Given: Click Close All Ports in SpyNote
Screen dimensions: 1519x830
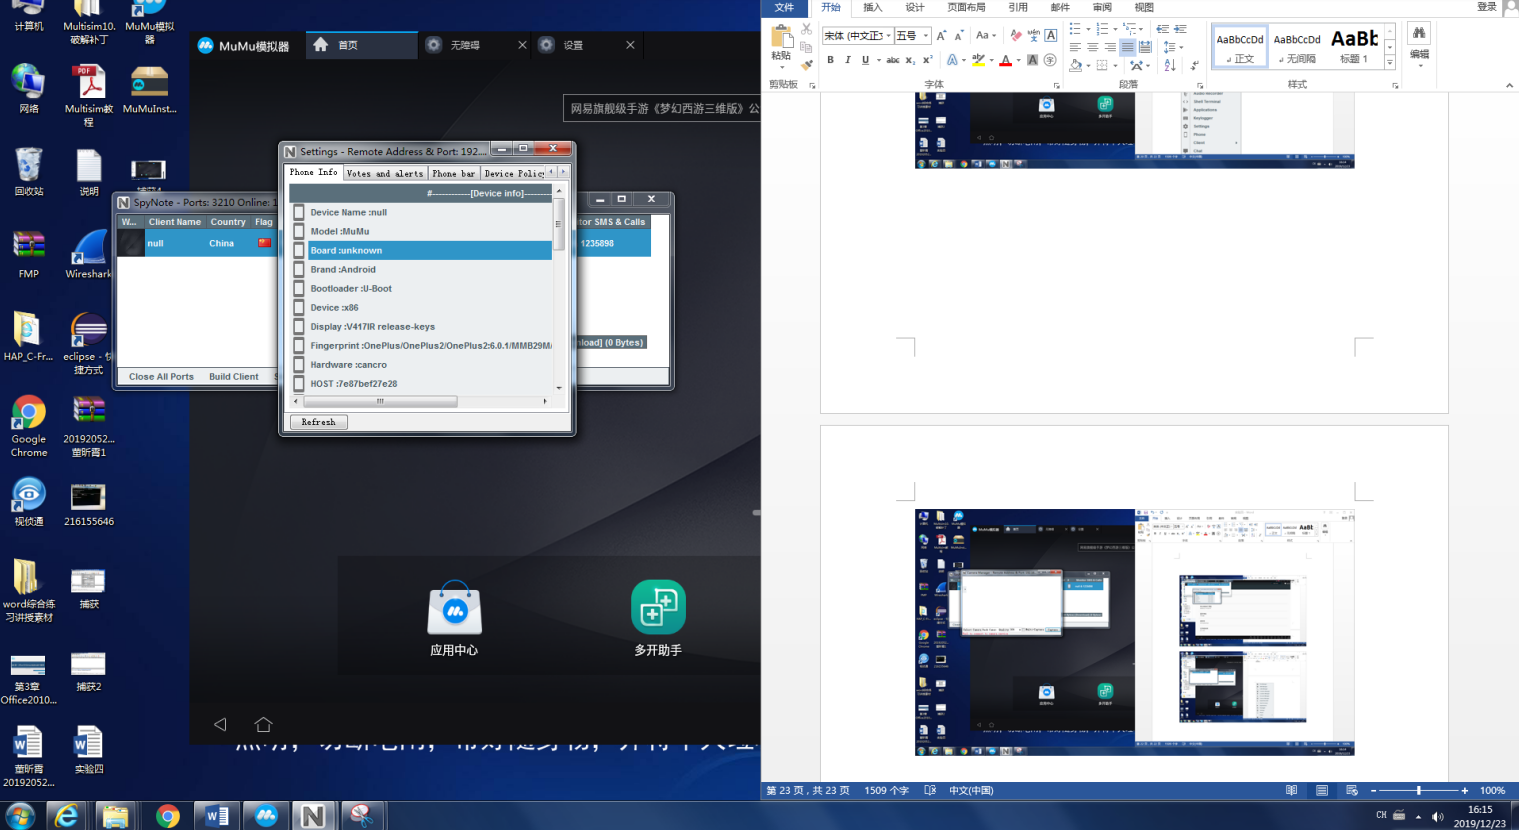Looking at the screenshot, I should click(161, 377).
